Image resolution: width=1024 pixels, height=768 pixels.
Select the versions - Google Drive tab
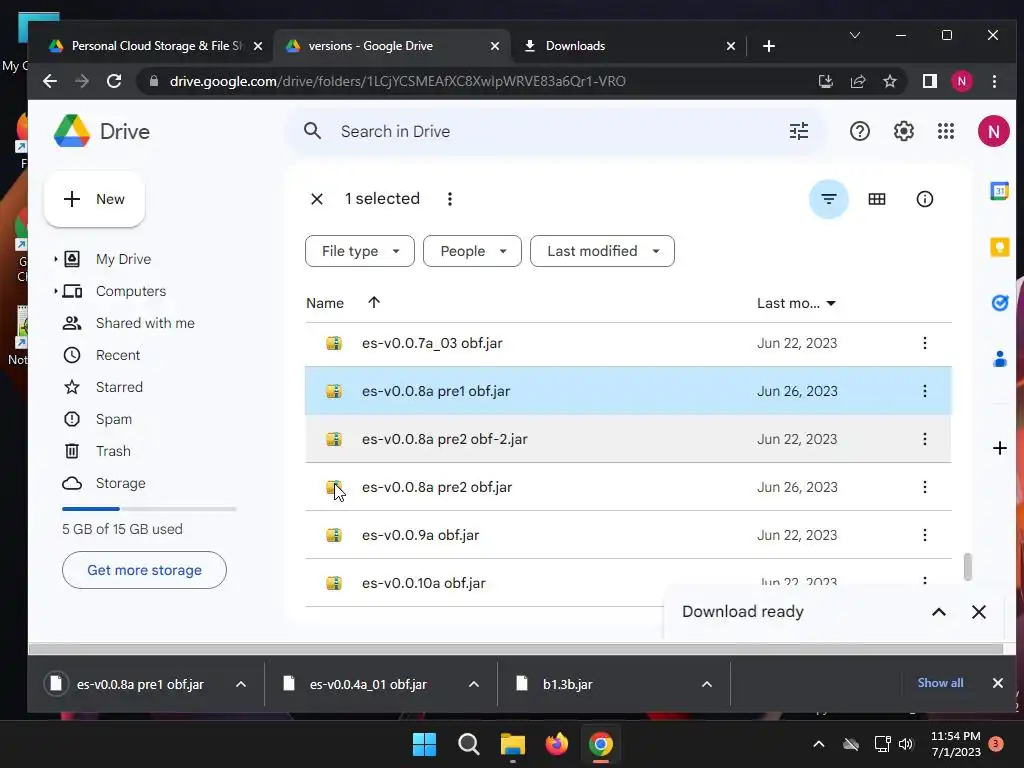394,46
